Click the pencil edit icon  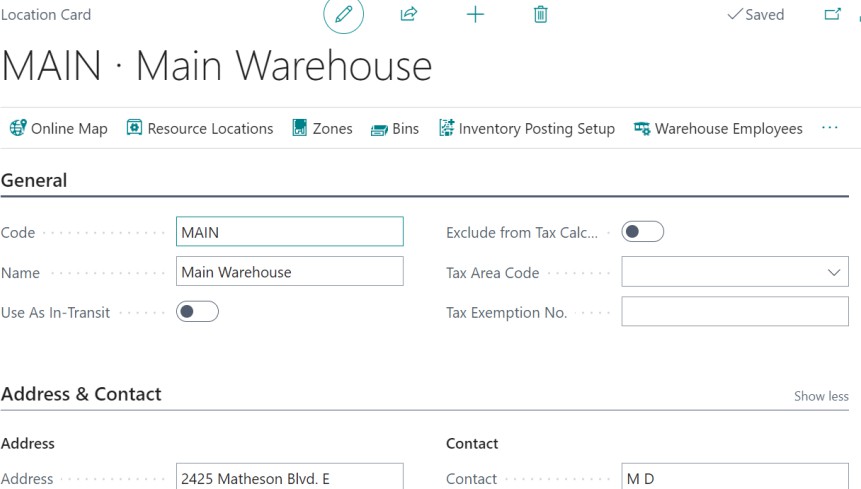(344, 15)
